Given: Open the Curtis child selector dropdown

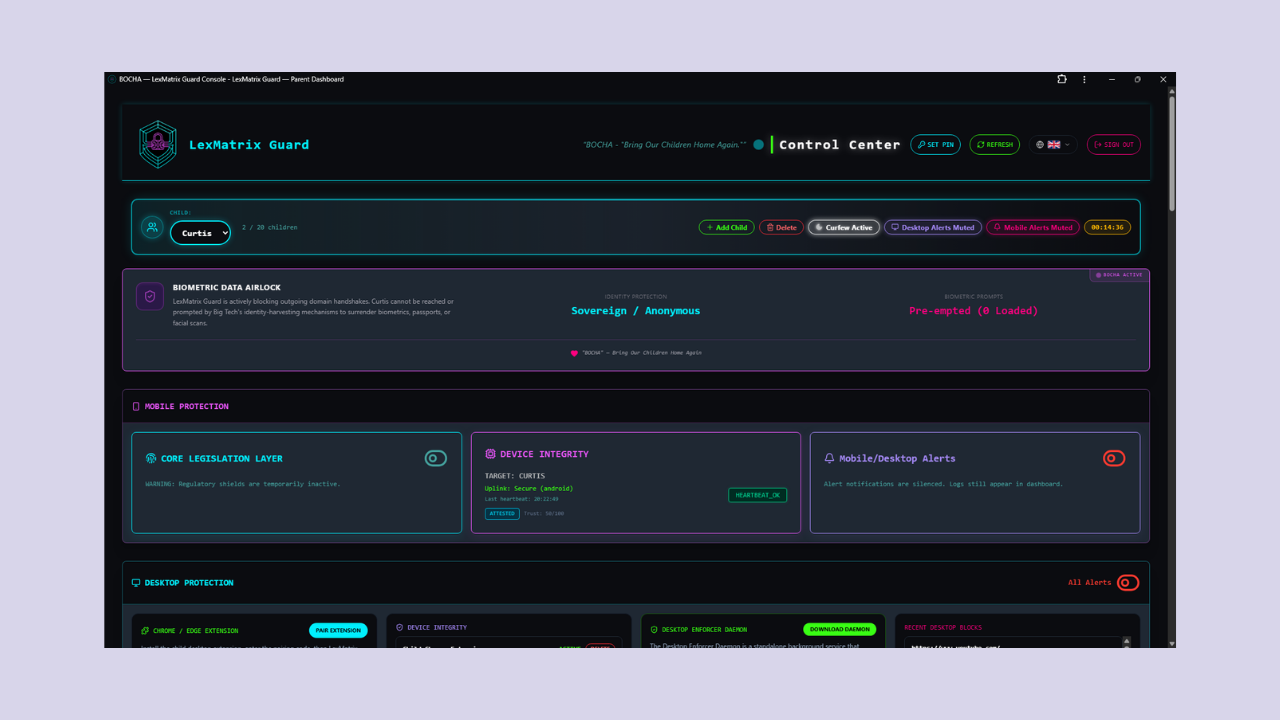Looking at the screenshot, I should tap(200, 233).
